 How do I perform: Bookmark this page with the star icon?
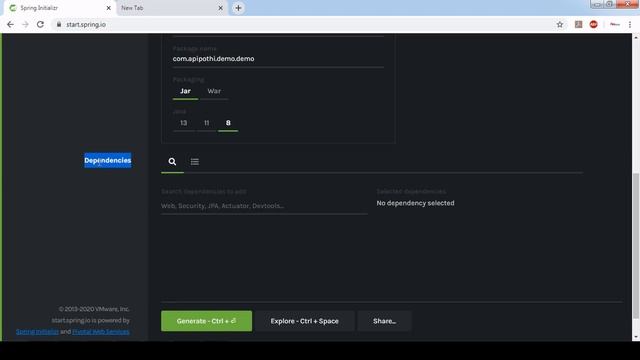[x=560, y=24]
